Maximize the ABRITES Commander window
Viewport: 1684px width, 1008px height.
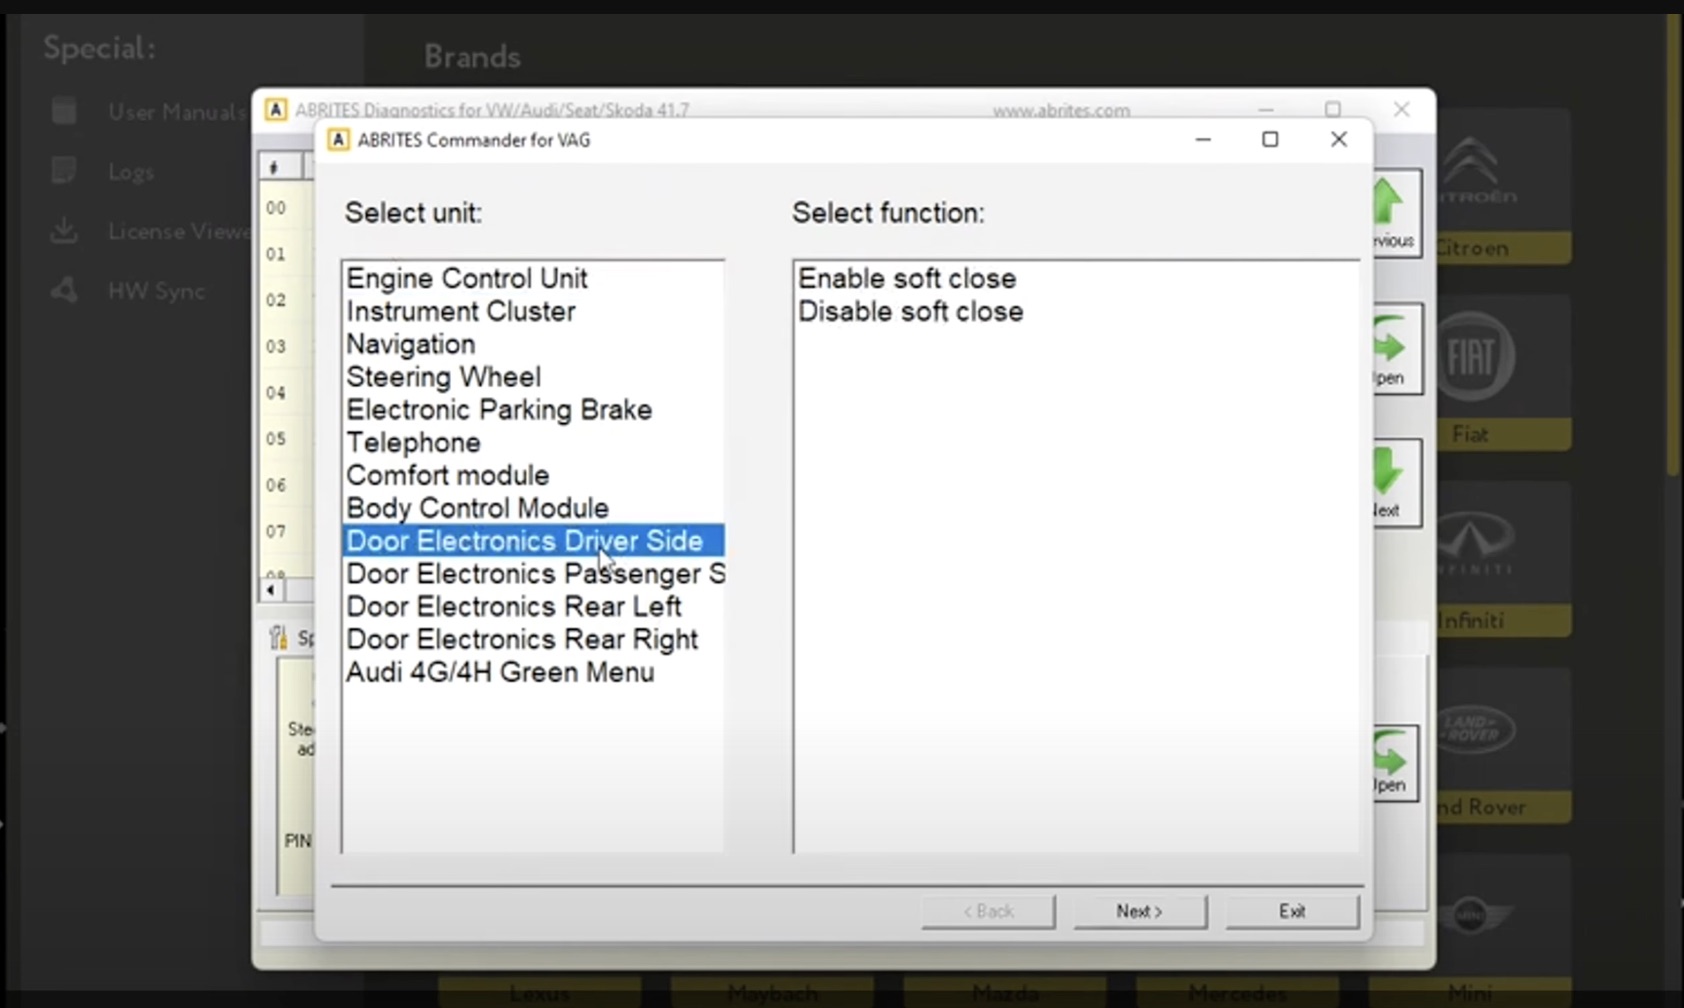click(x=1270, y=140)
